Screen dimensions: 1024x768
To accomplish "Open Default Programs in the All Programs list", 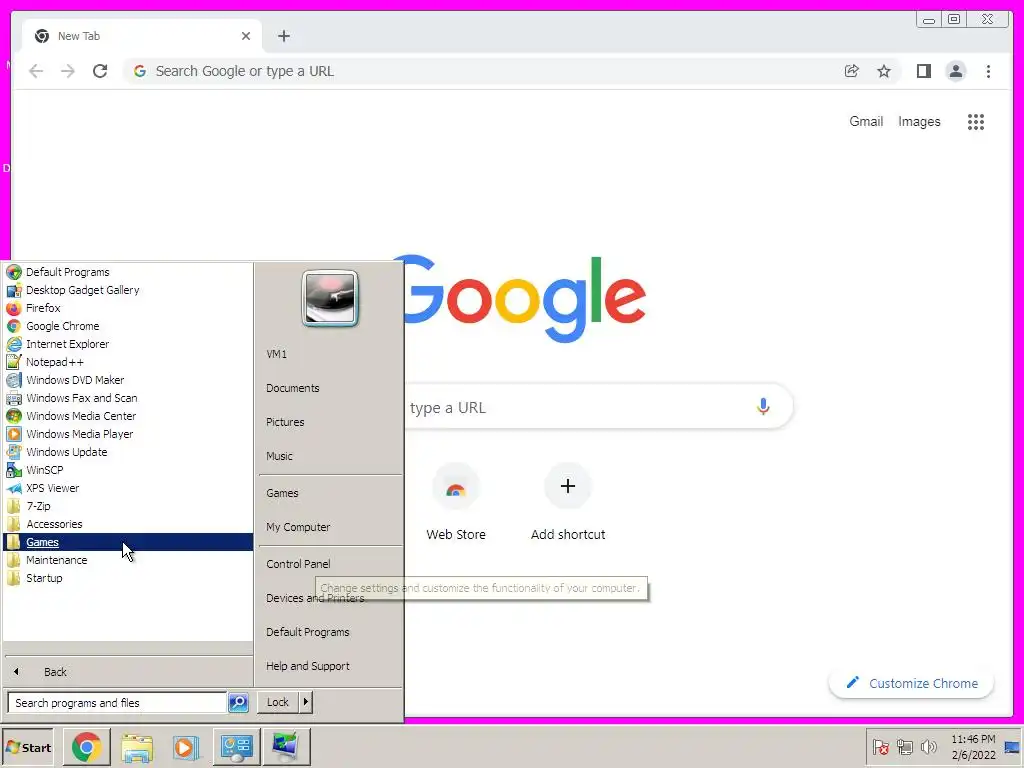I will coord(128,272).
